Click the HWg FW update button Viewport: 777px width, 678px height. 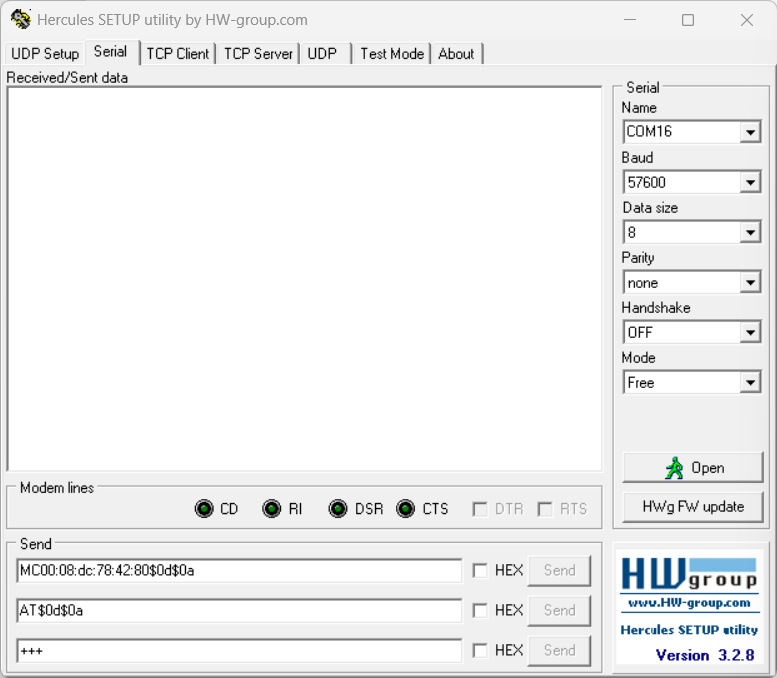[x=693, y=507]
